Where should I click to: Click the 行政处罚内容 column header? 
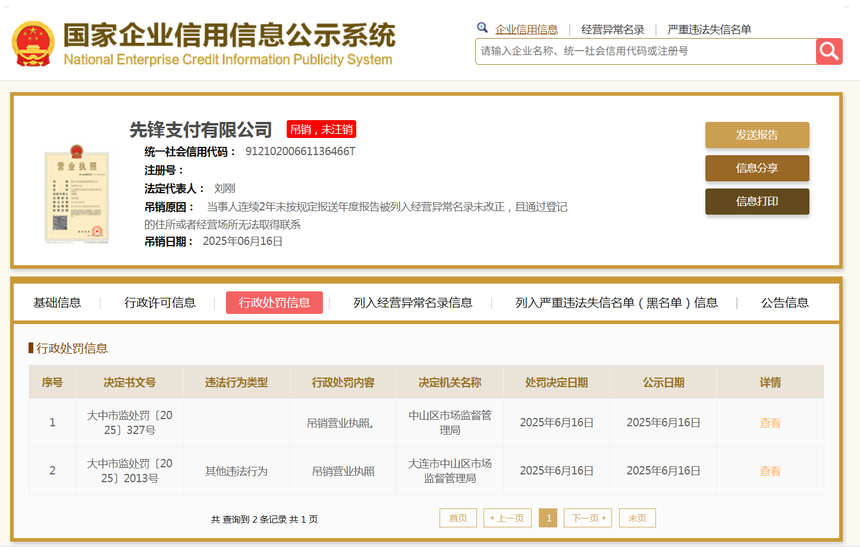(343, 382)
